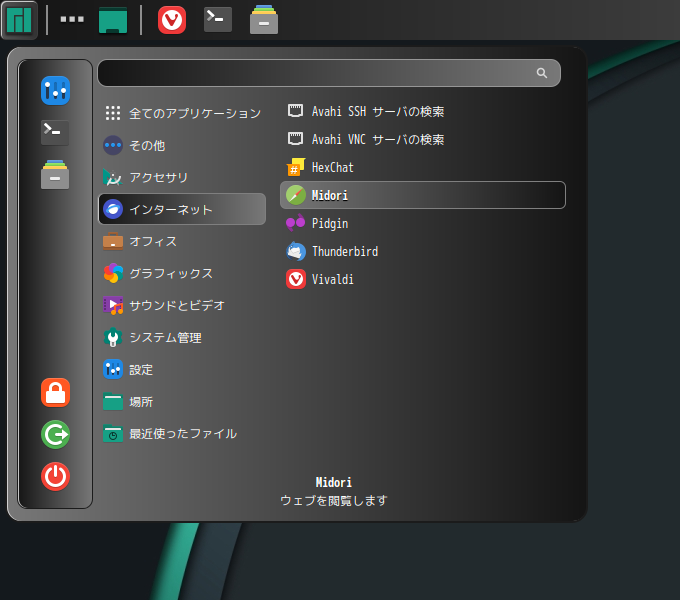Click the Midori compass icon
Viewport: 680px width, 600px height.
click(x=296, y=195)
